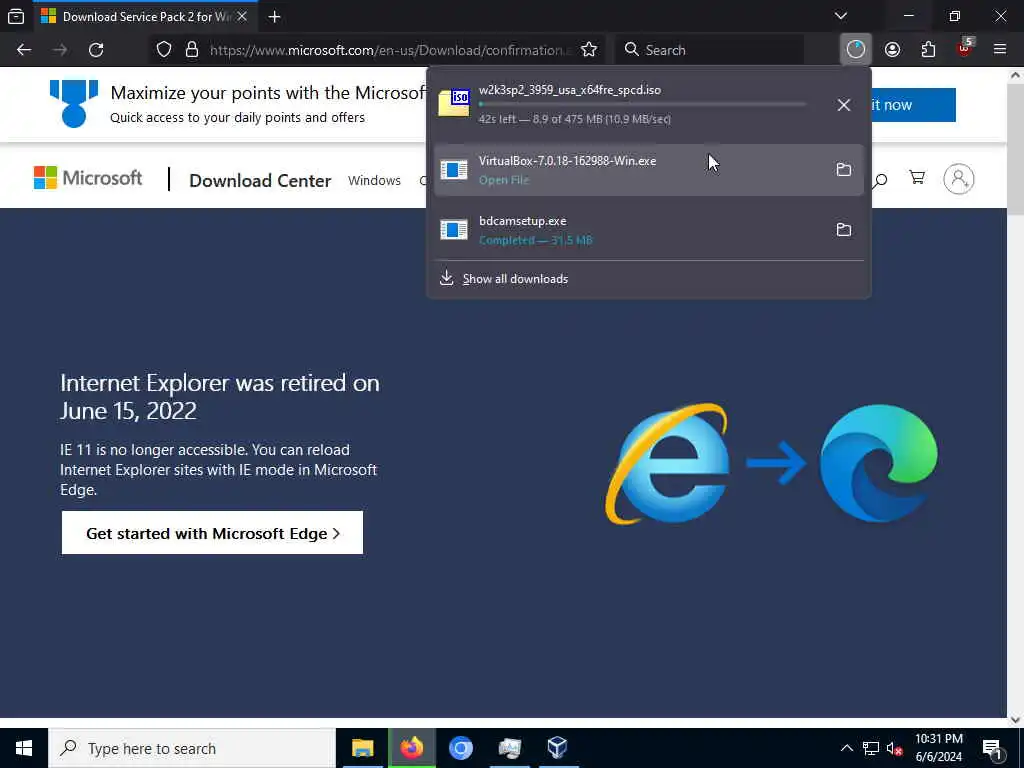The image size is (1024, 768).
Task: Click the blue rewards banner button
Action: tap(914, 104)
